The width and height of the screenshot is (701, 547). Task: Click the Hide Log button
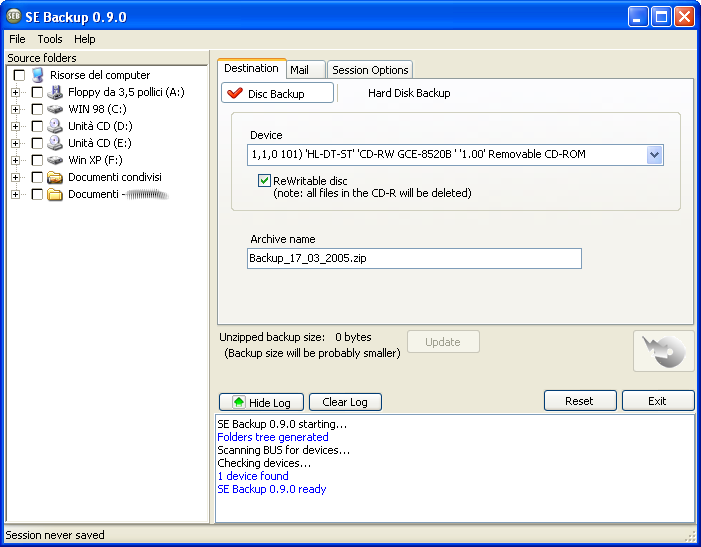coord(261,402)
